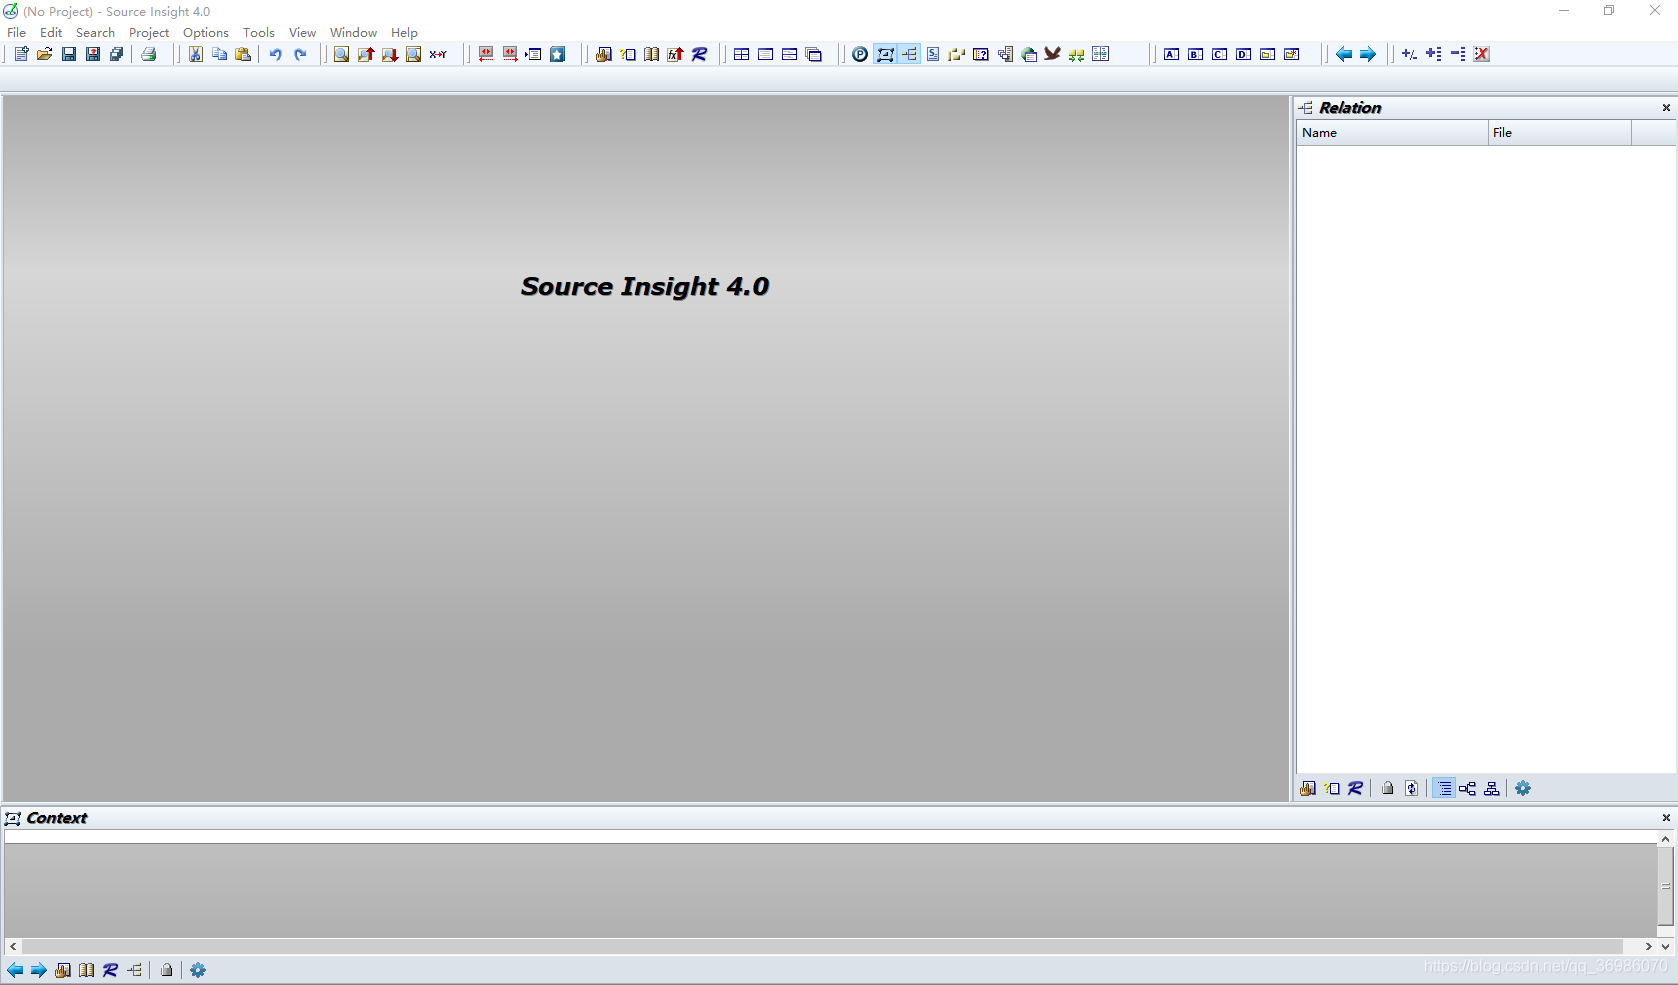Click the Layout A button
The image size is (1678, 985).
[1172, 54]
